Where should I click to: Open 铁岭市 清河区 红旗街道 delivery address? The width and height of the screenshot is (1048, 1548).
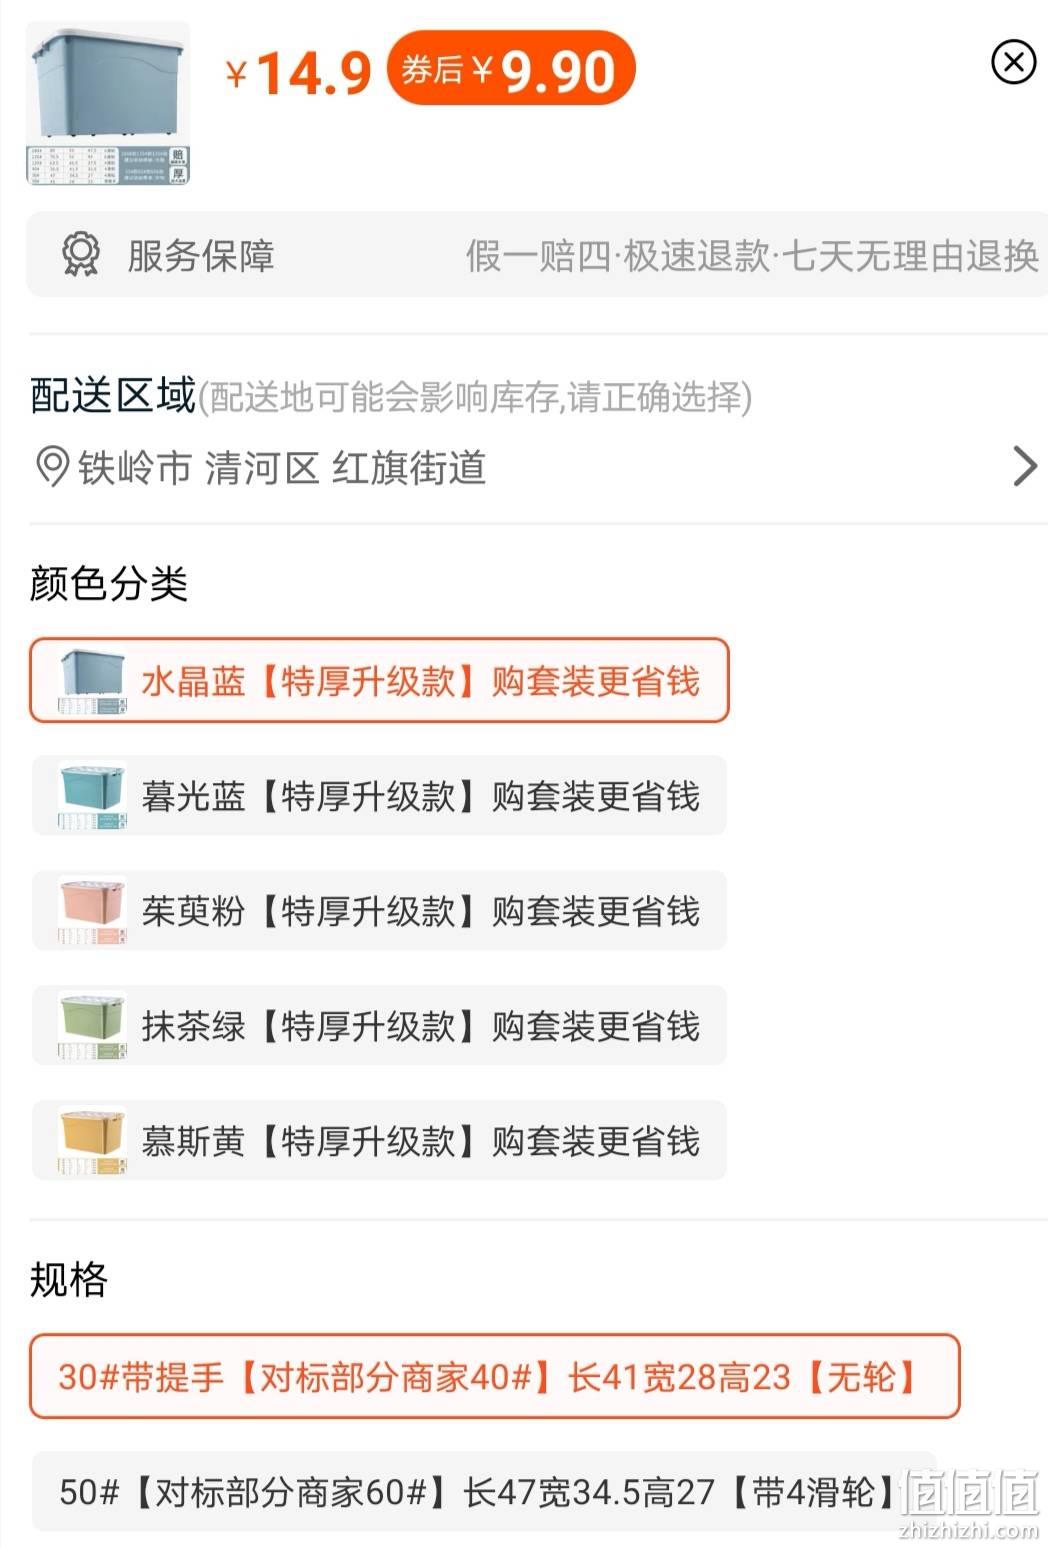537,467
